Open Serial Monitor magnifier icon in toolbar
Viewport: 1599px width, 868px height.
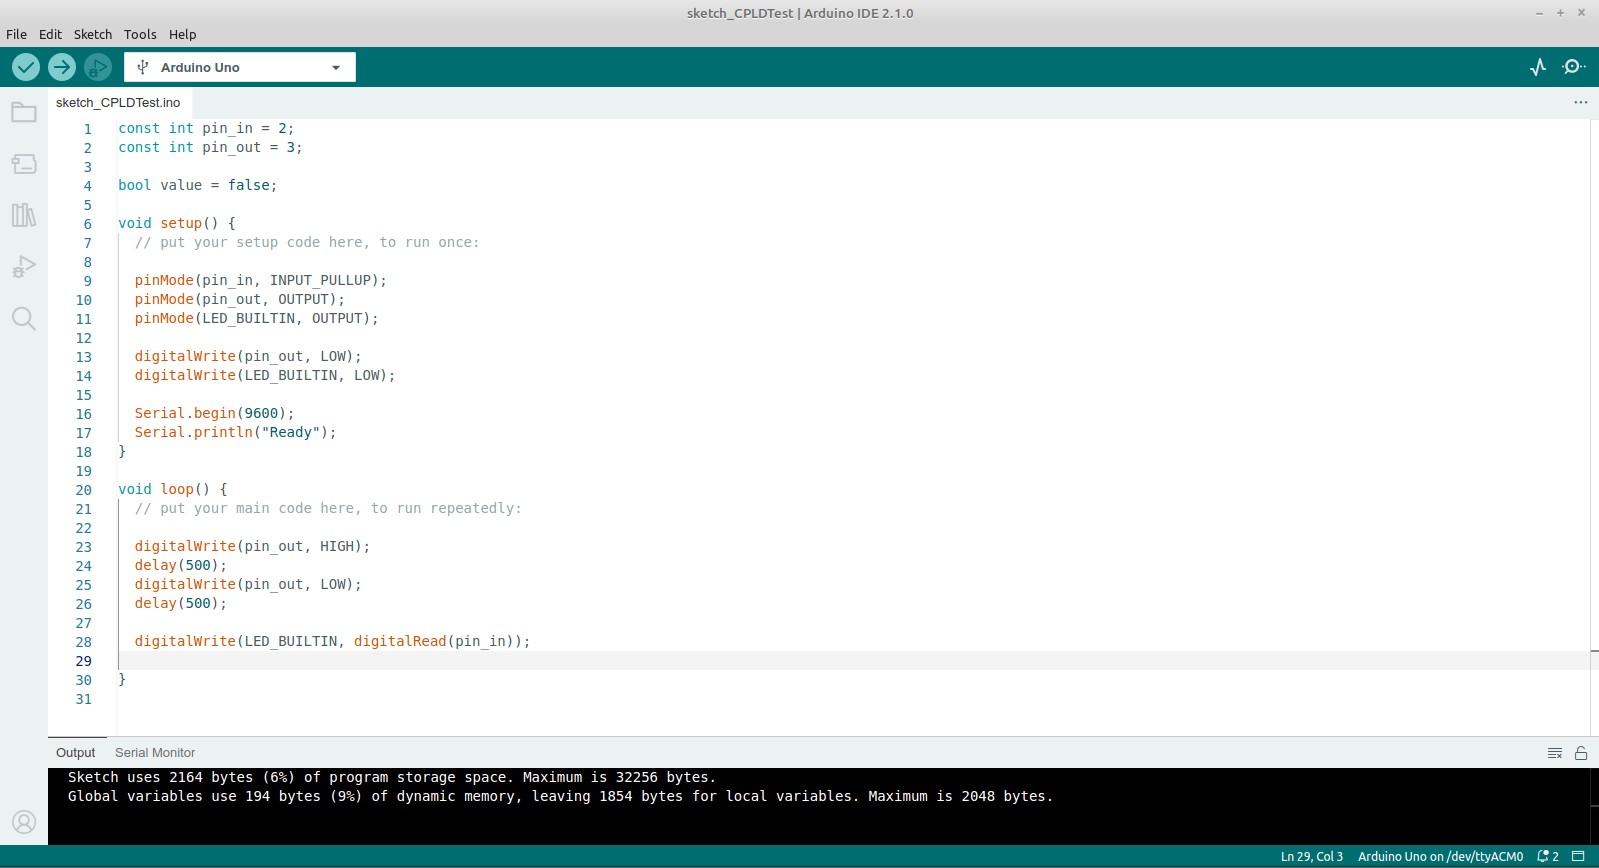click(1574, 67)
